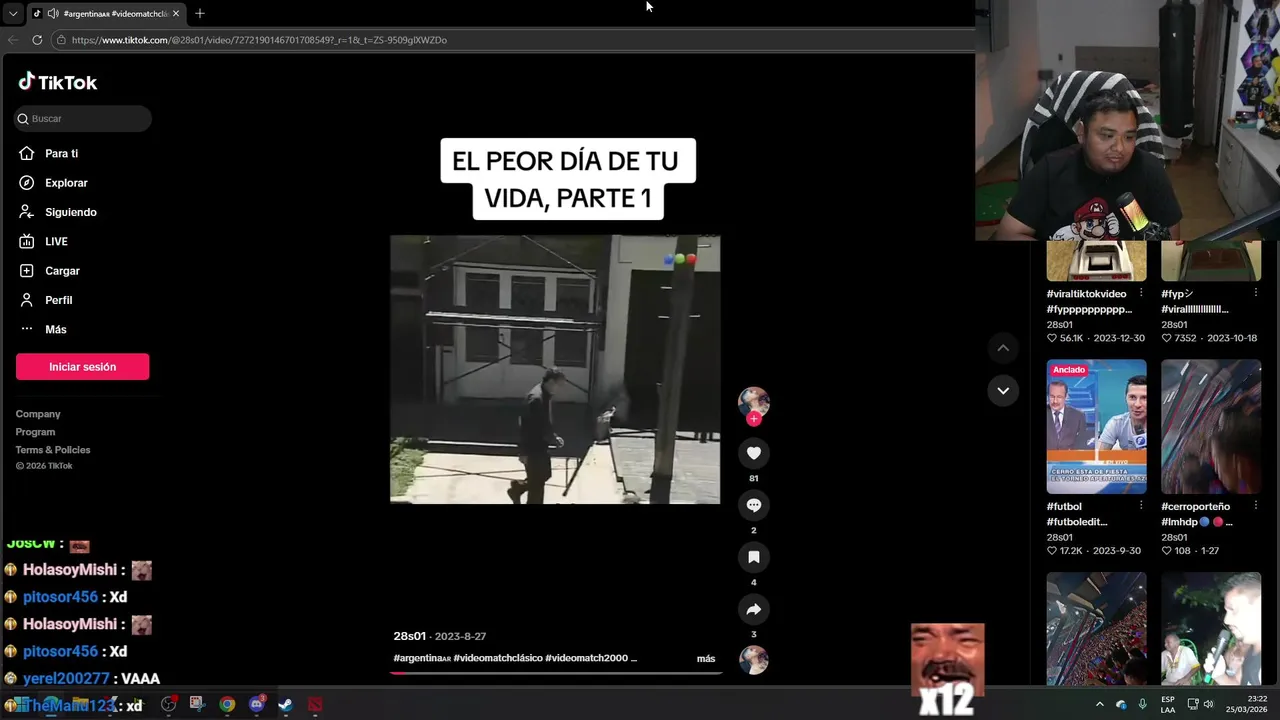Image resolution: width=1280 pixels, height=720 pixels.
Task: Click the #argentina hashtag in the caption
Action: 422,658
